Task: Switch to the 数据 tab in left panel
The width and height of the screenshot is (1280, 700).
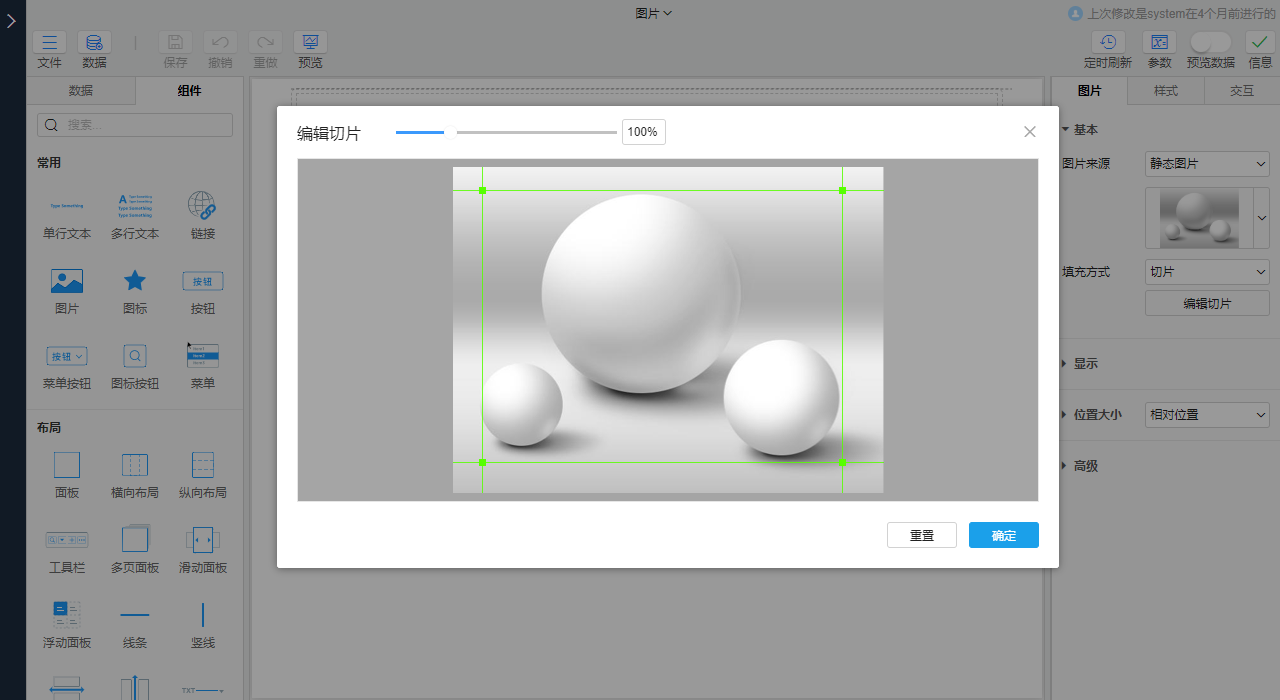Action: click(x=81, y=91)
